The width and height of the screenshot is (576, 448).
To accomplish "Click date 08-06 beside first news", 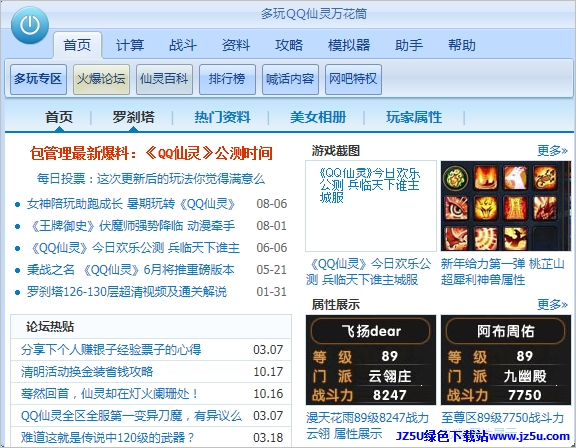I will (271, 204).
